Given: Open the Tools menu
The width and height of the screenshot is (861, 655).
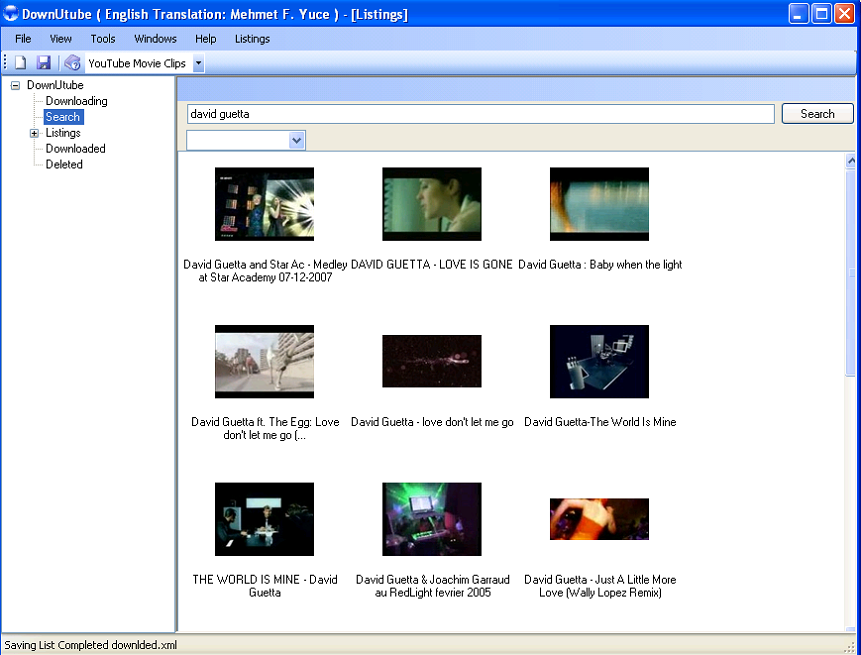Looking at the screenshot, I should [103, 39].
